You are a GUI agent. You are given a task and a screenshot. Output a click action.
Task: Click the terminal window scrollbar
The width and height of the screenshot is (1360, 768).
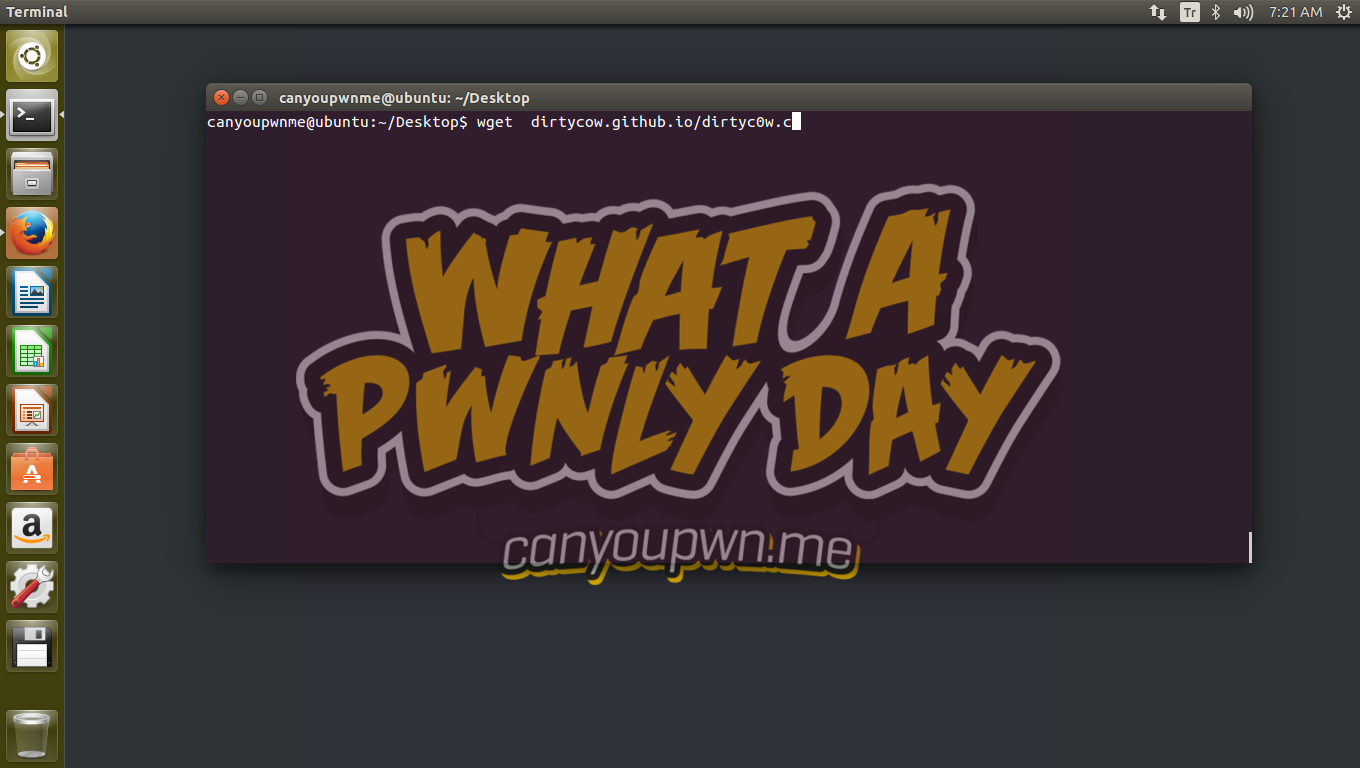tap(1249, 546)
